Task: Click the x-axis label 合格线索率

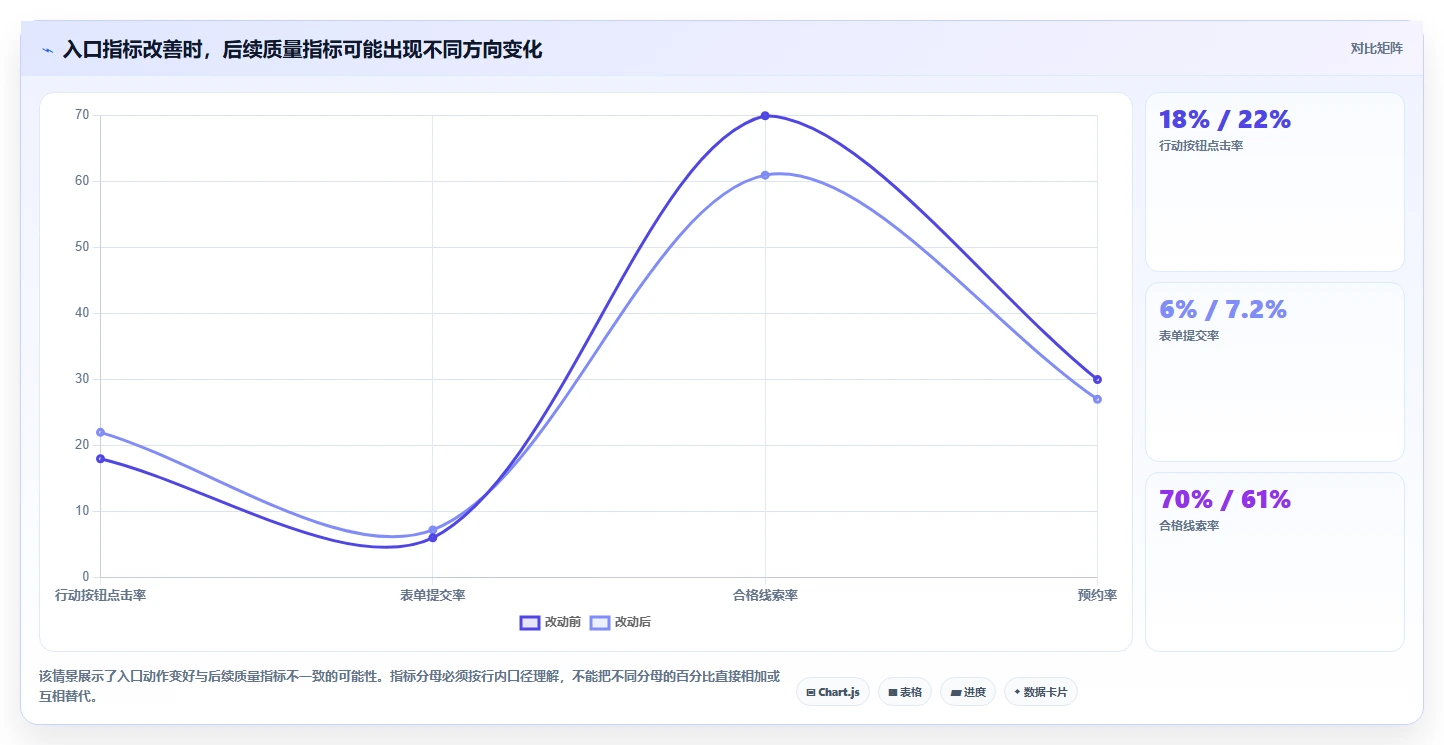Action: pos(765,595)
